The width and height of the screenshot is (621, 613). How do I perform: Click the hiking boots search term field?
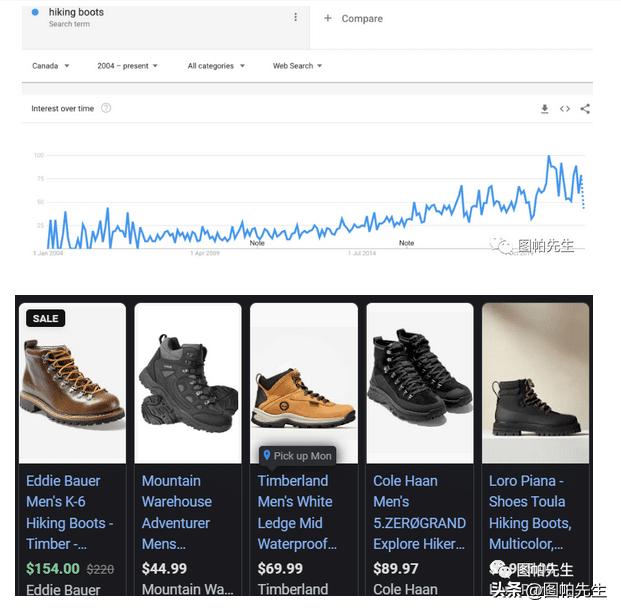(x=150, y=17)
